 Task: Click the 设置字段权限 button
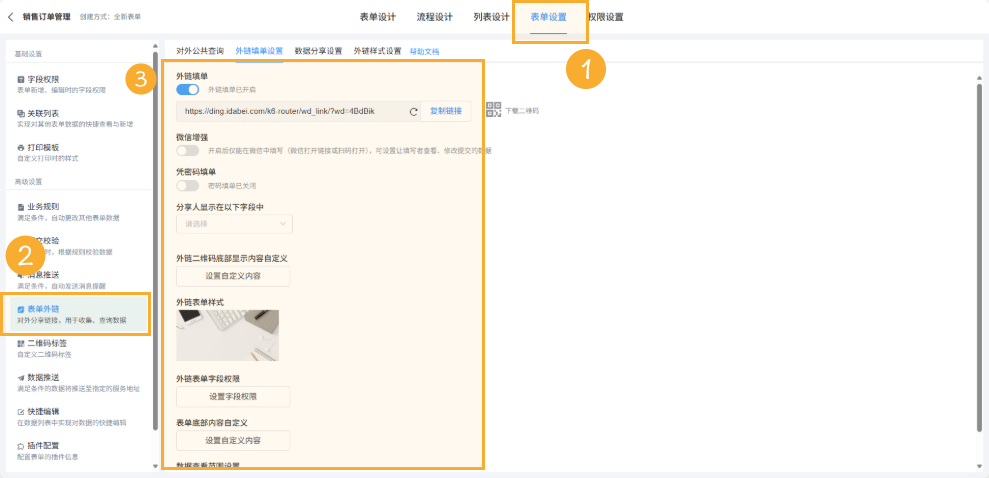[233, 397]
